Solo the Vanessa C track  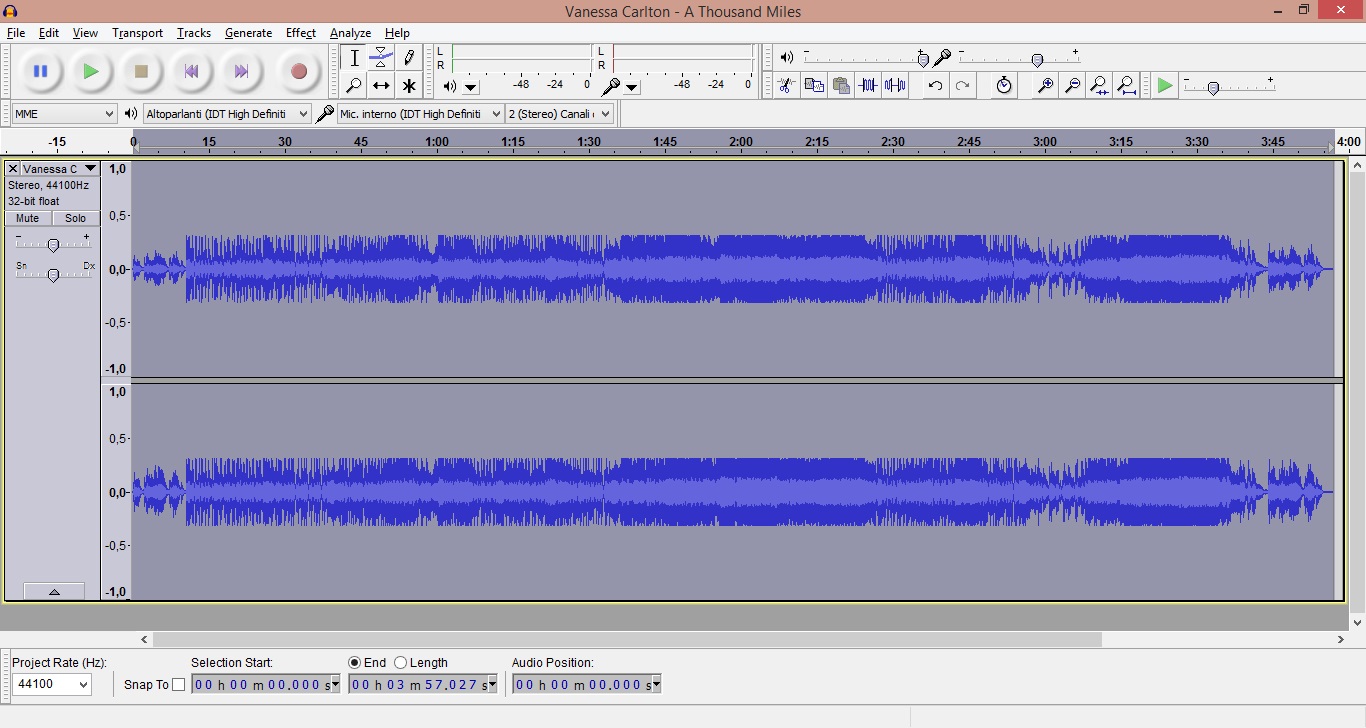pos(76,218)
